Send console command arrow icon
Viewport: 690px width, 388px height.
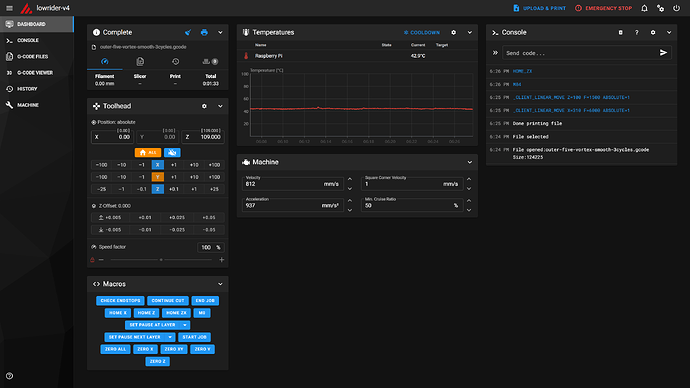[663, 53]
